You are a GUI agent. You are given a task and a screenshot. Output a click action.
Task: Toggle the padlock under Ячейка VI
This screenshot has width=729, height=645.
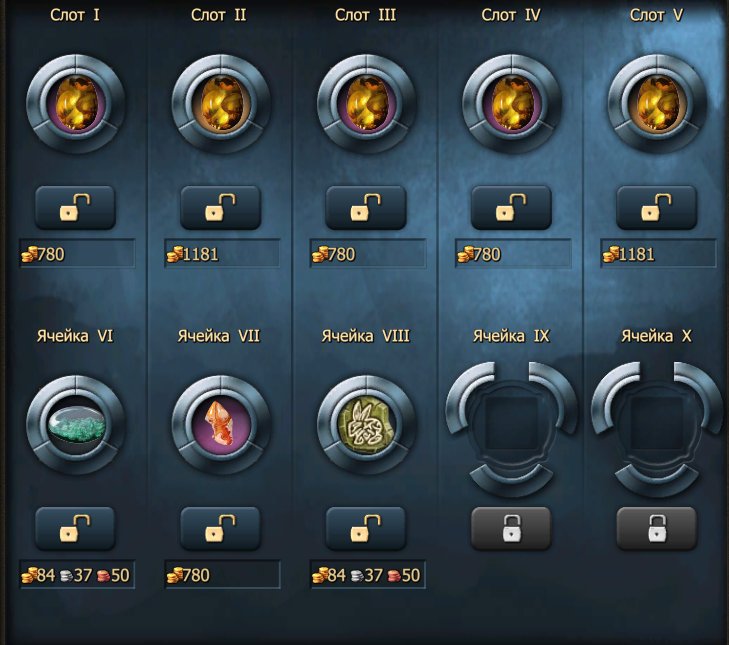coord(75,528)
